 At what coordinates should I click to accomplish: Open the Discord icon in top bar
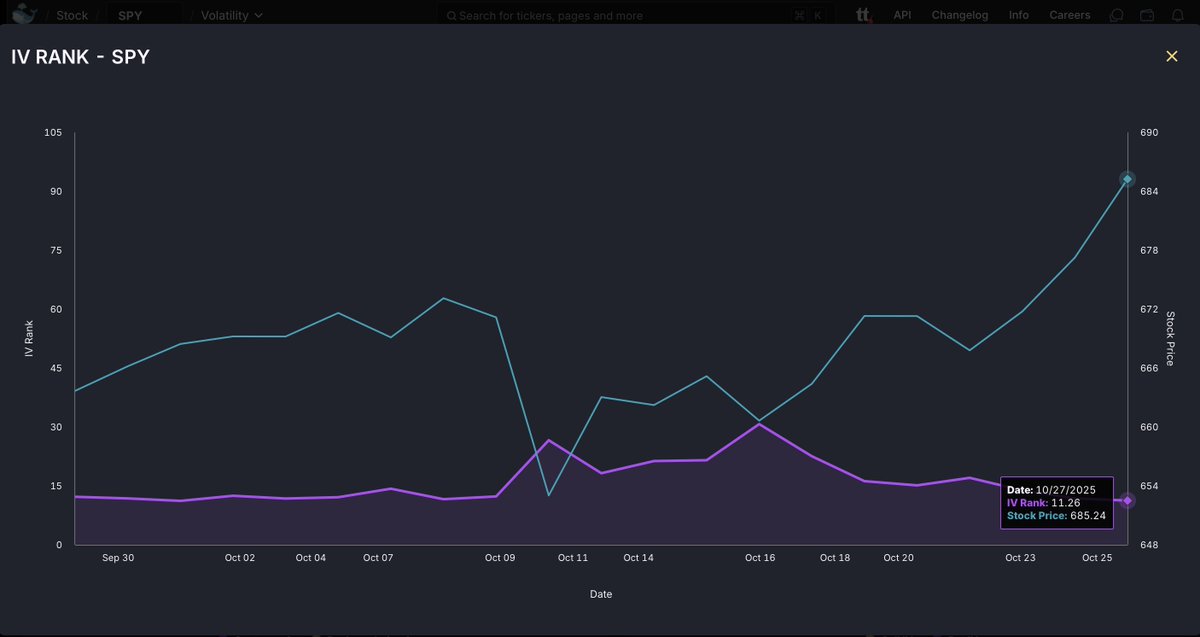click(x=1117, y=15)
